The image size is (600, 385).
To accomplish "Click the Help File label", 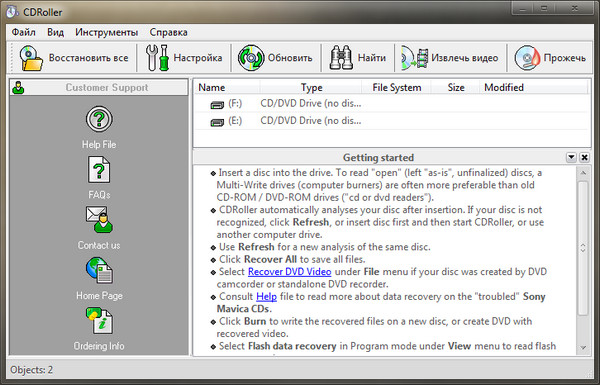I will 99,145.
